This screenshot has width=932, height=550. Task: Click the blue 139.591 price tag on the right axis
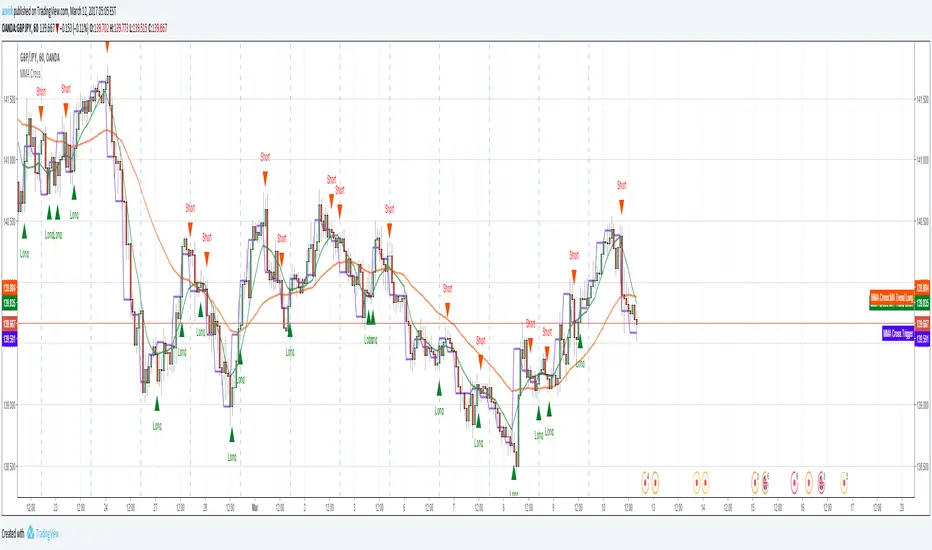(x=922, y=339)
